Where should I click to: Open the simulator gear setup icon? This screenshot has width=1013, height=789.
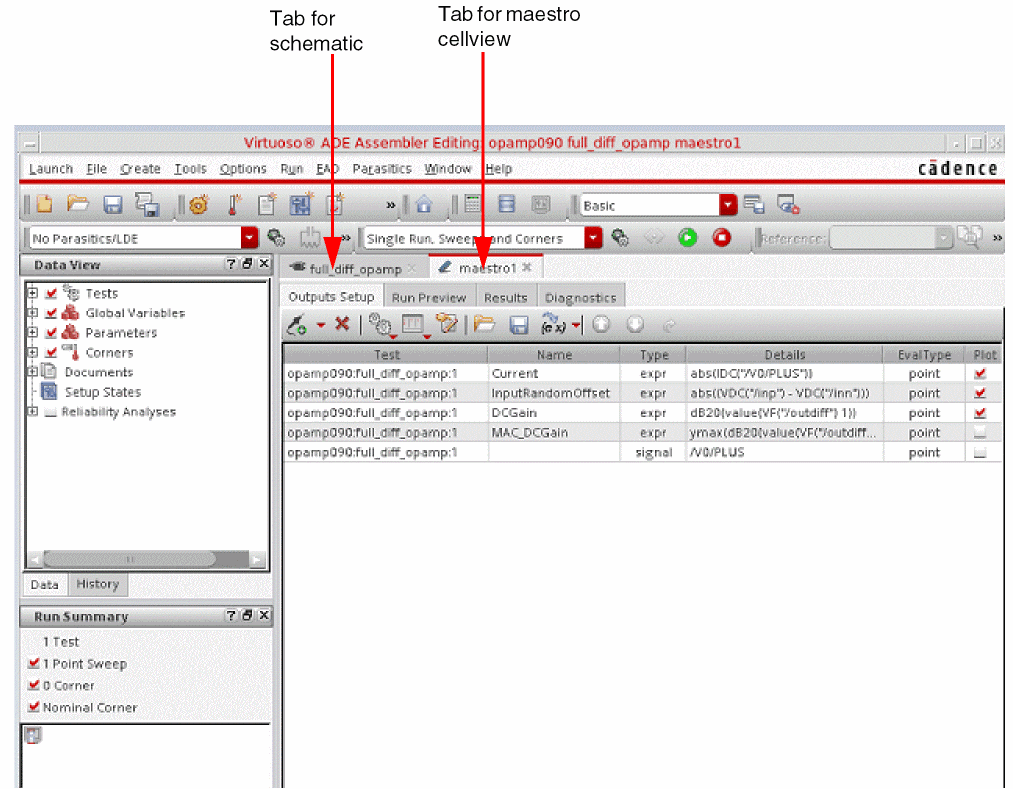click(198, 205)
